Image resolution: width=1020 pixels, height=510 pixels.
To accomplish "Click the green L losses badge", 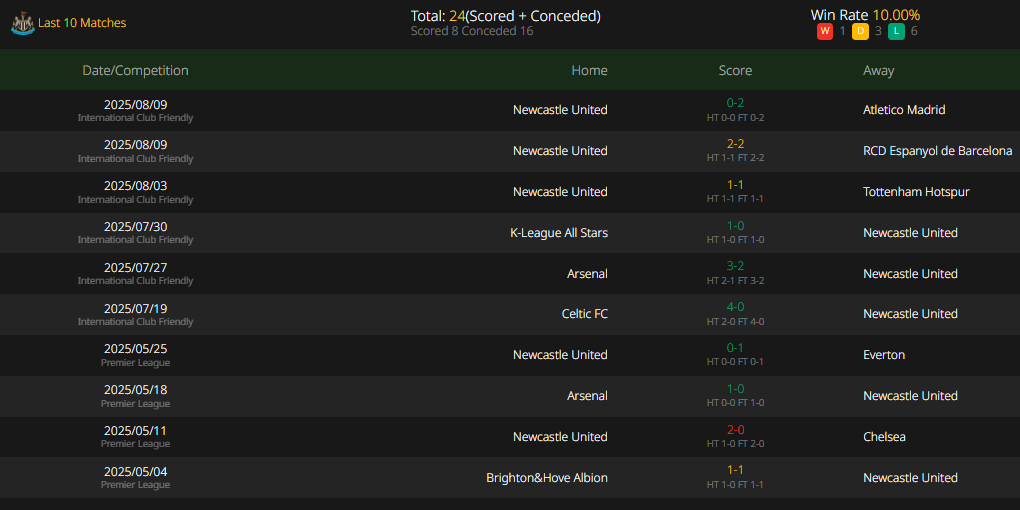I will 896,31.
